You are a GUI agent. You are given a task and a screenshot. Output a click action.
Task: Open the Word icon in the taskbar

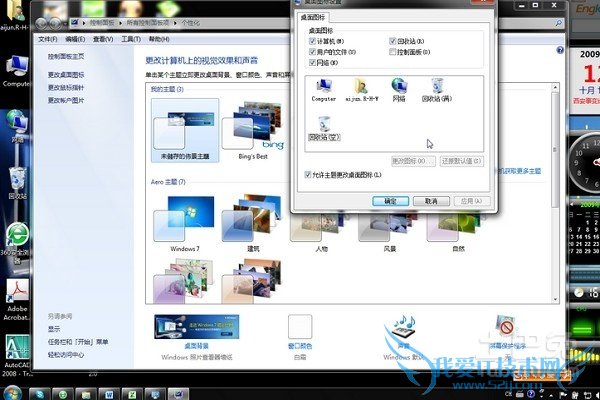tap(109, 394)
